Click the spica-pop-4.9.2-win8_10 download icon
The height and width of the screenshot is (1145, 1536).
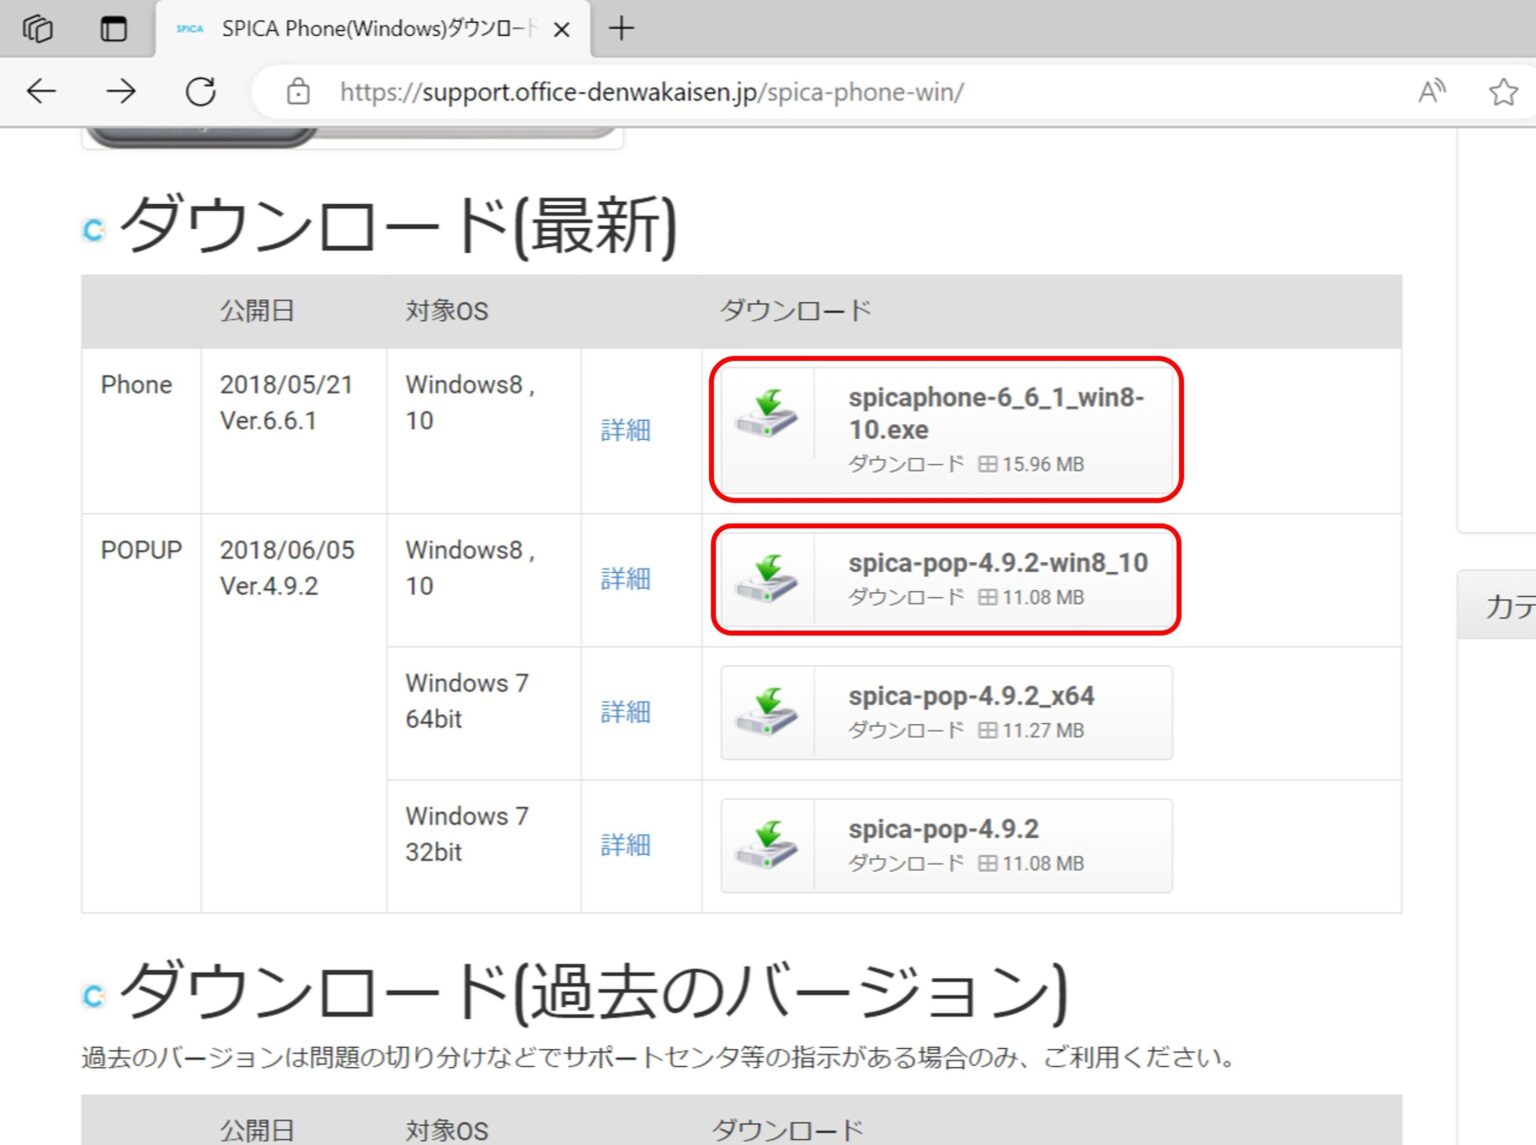pos(766,580)
